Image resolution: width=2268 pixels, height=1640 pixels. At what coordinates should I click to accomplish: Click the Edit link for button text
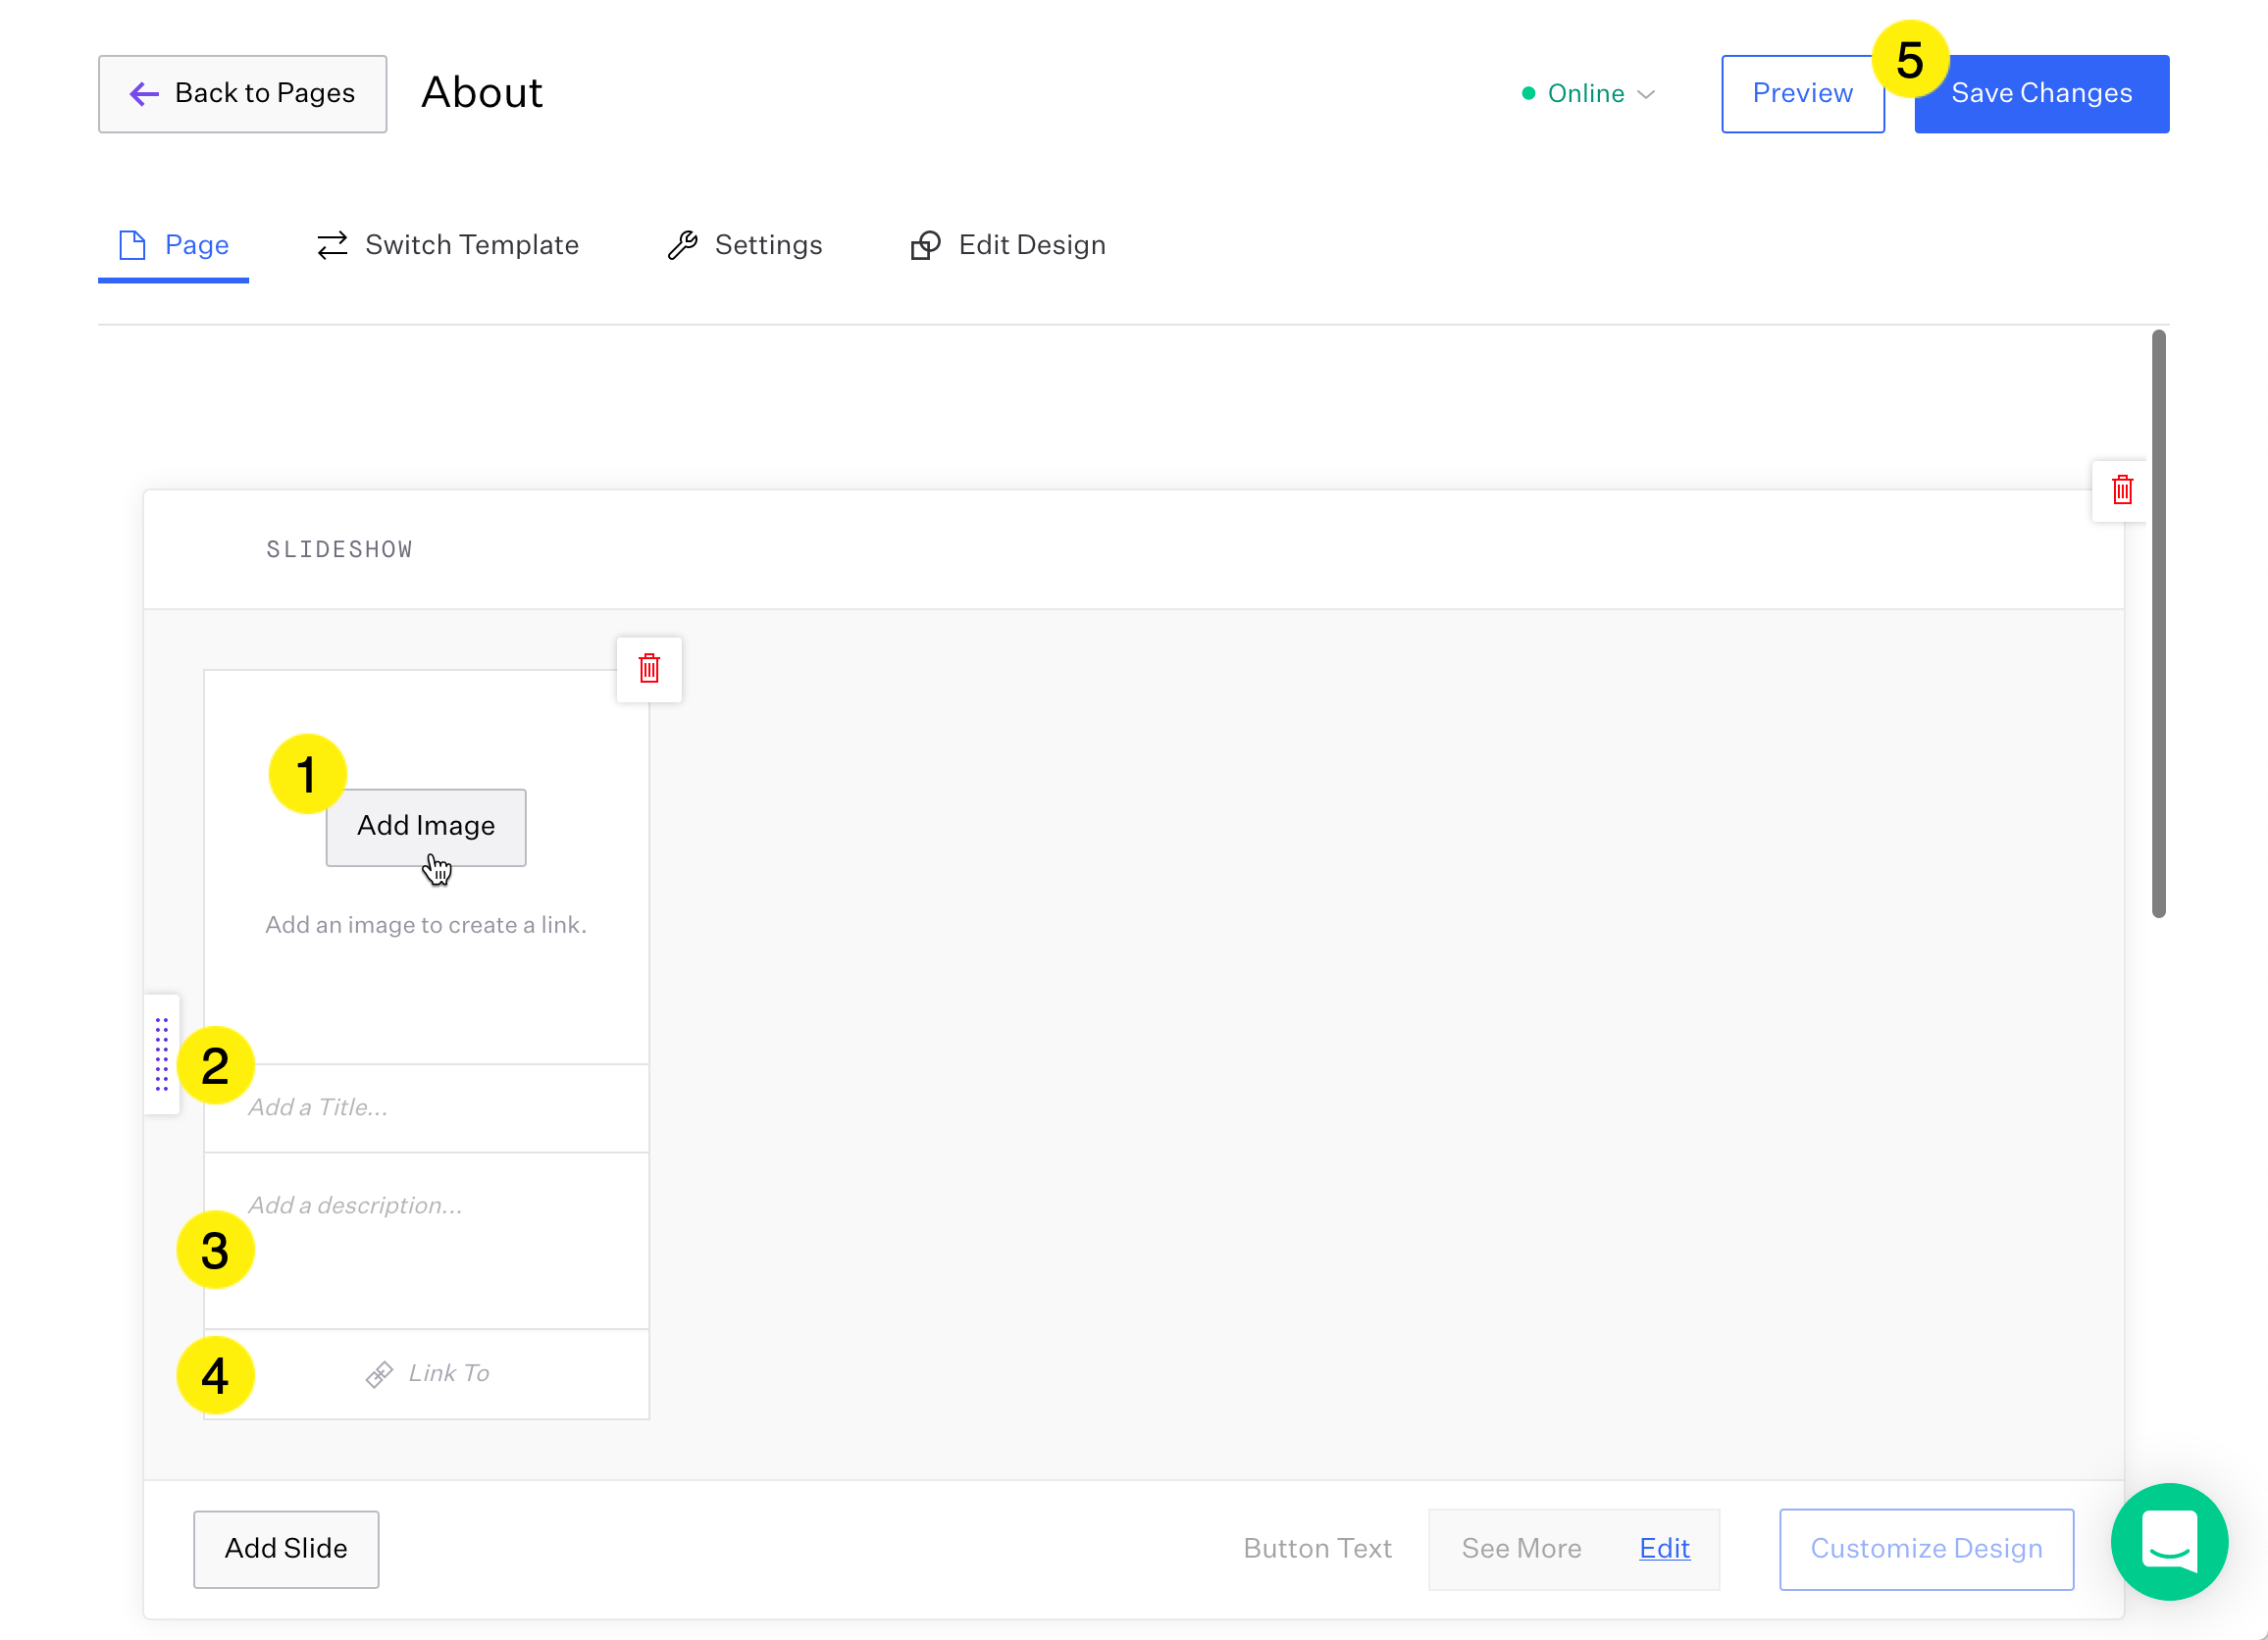(1664, 1548)
